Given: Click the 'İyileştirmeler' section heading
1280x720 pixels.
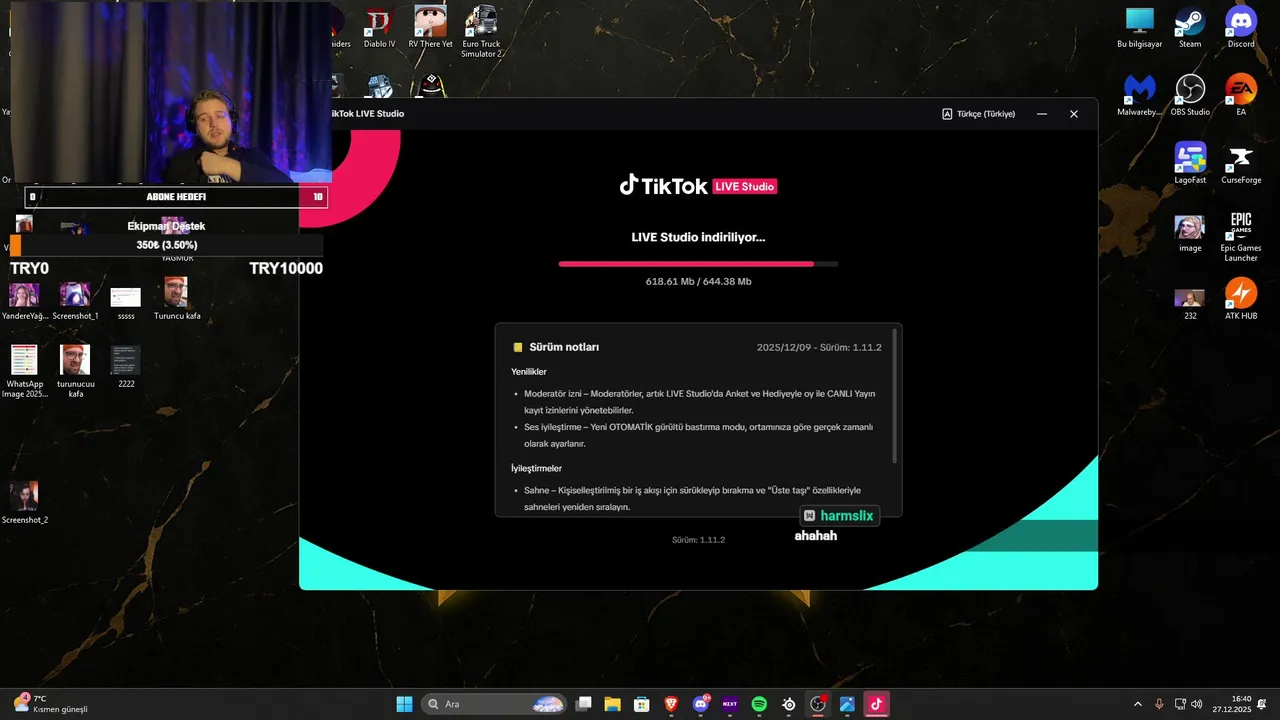Looking at the screenshot, I should [x=536, y=468].
